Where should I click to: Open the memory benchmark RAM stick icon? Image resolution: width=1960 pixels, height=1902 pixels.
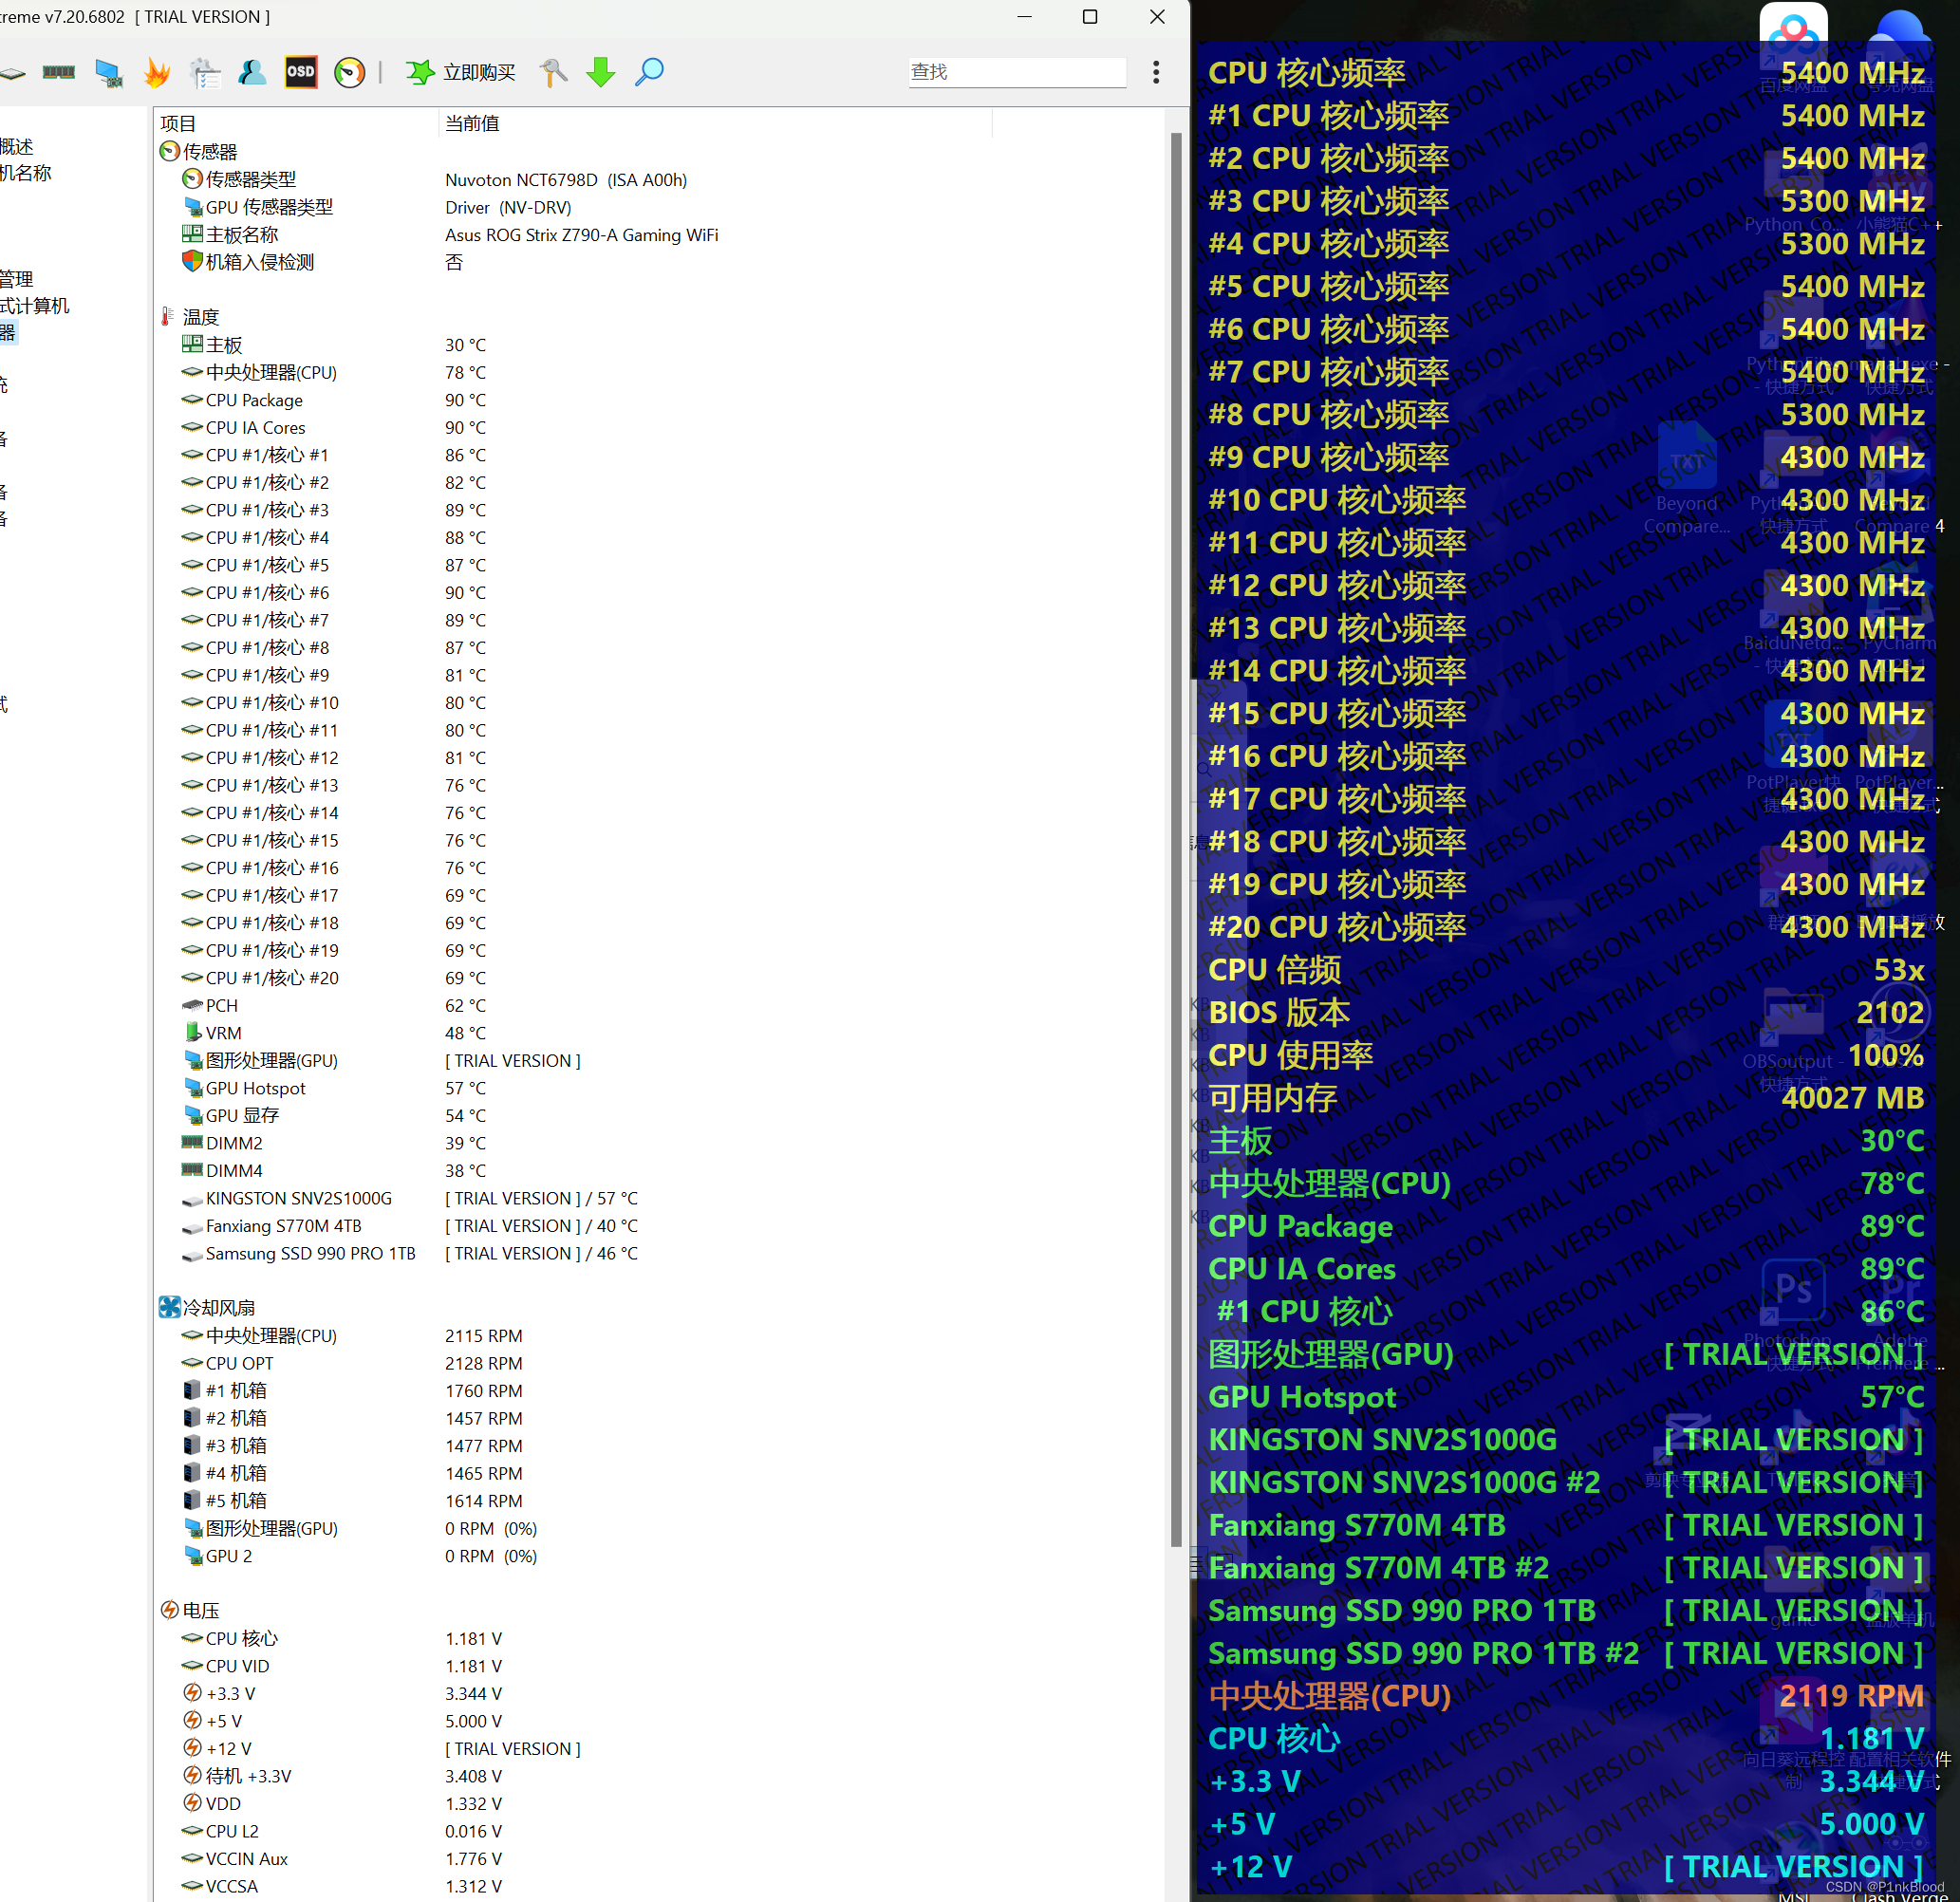(x=59, y=72)
